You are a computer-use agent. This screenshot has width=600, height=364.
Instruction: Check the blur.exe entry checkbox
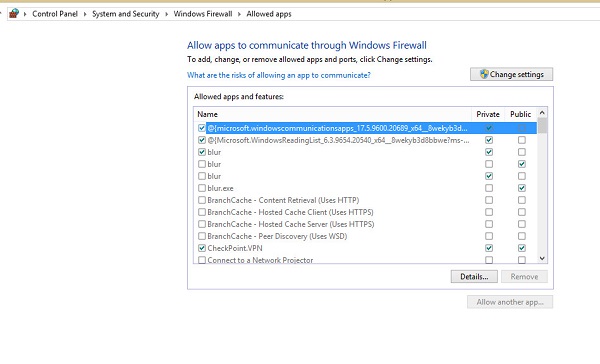click(202, 188)
